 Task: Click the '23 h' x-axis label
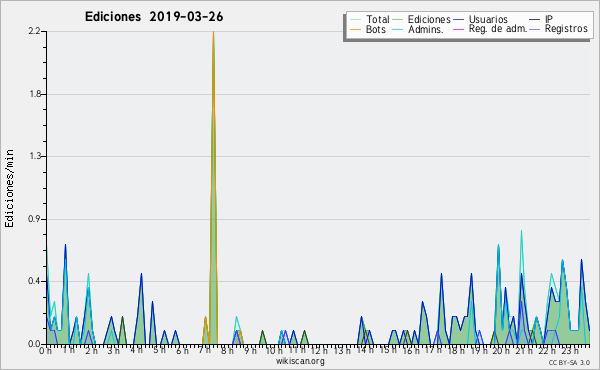point(569,350)
